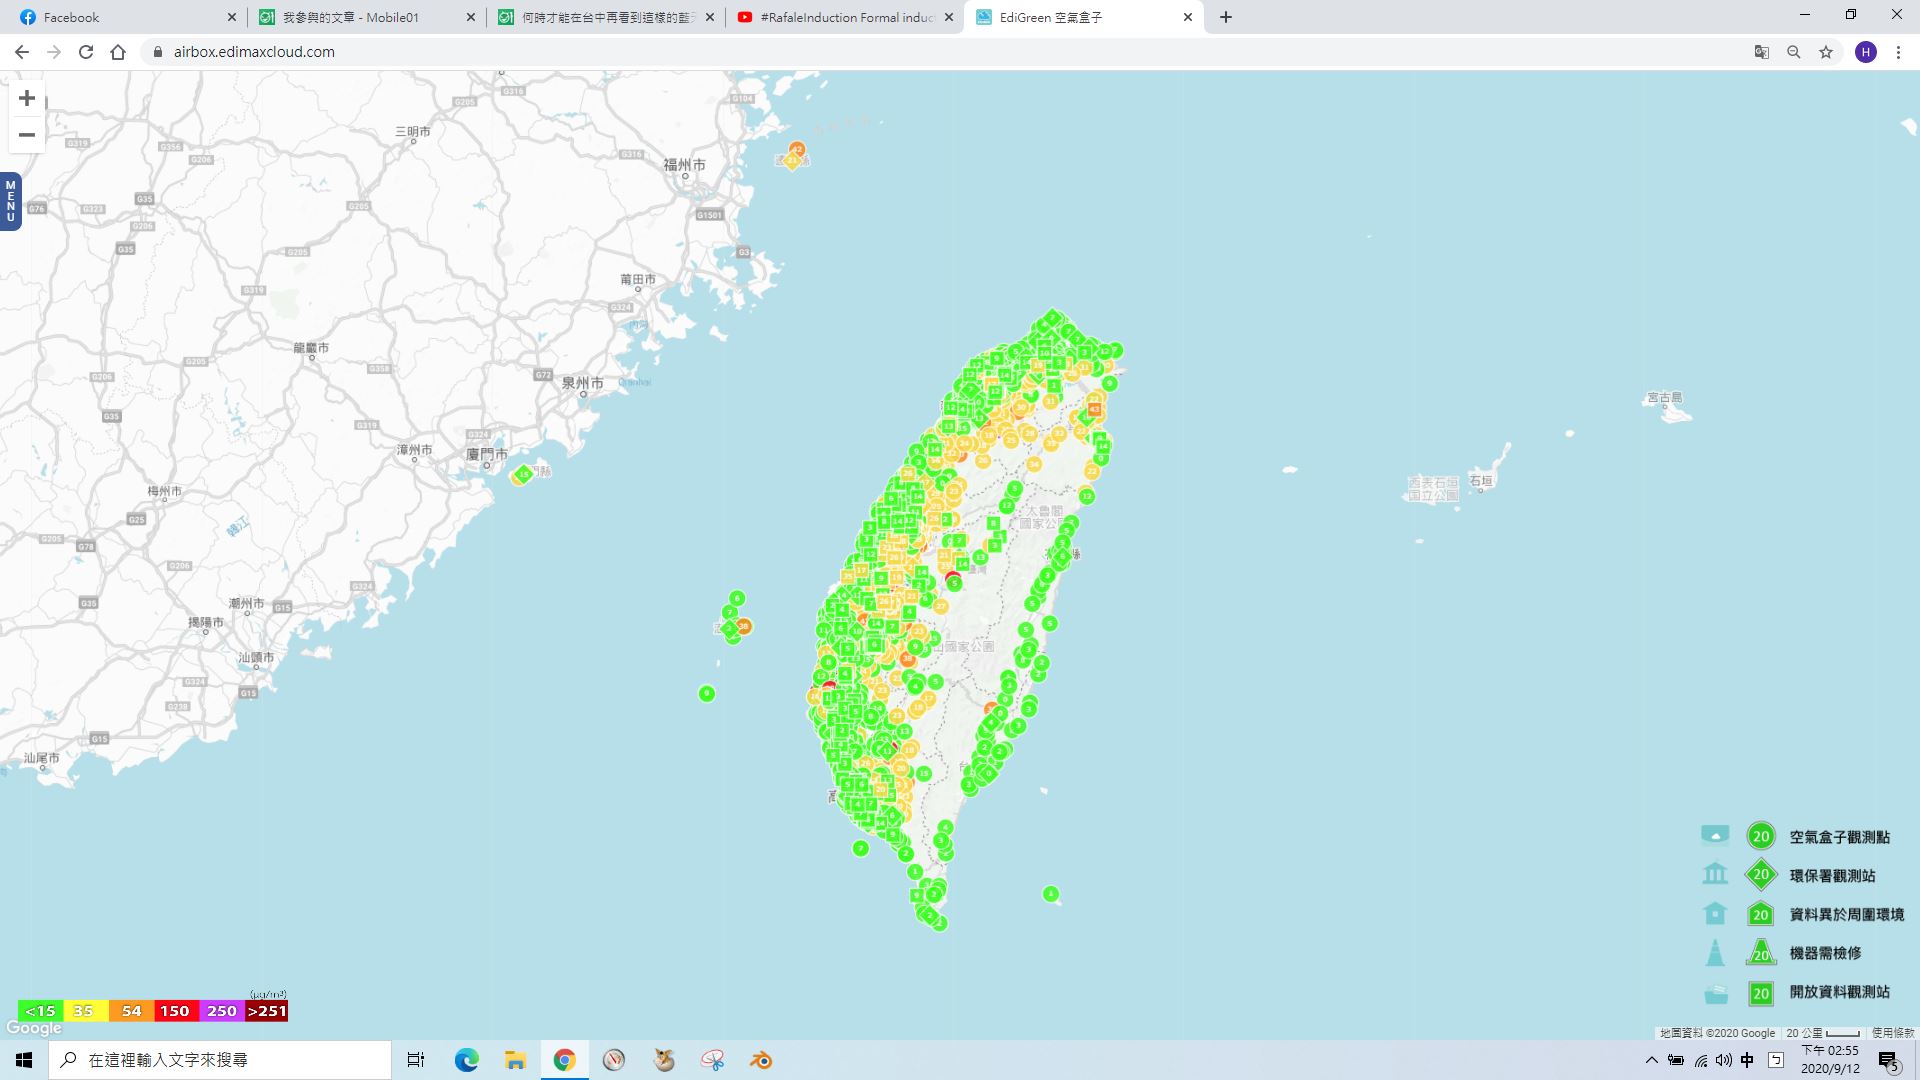Viewport: 1920px width, 1080px height.
Task: Open Chrome three-dot menu
Action: click(x=1898, y=52)
